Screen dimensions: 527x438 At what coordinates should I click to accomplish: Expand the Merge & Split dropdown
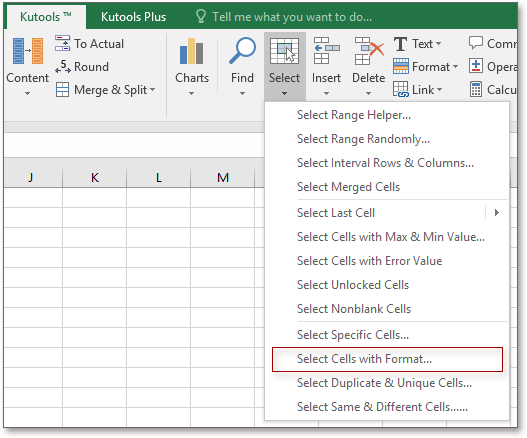click(152, 90)
